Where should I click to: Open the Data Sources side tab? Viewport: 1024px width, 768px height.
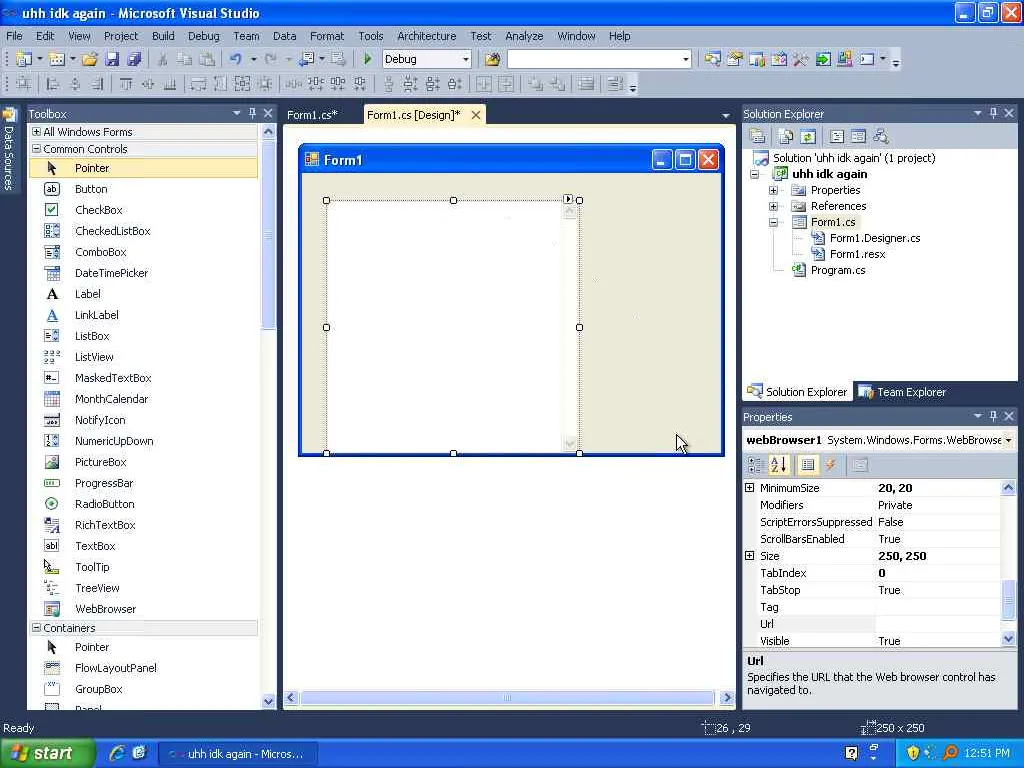[8, 150]
